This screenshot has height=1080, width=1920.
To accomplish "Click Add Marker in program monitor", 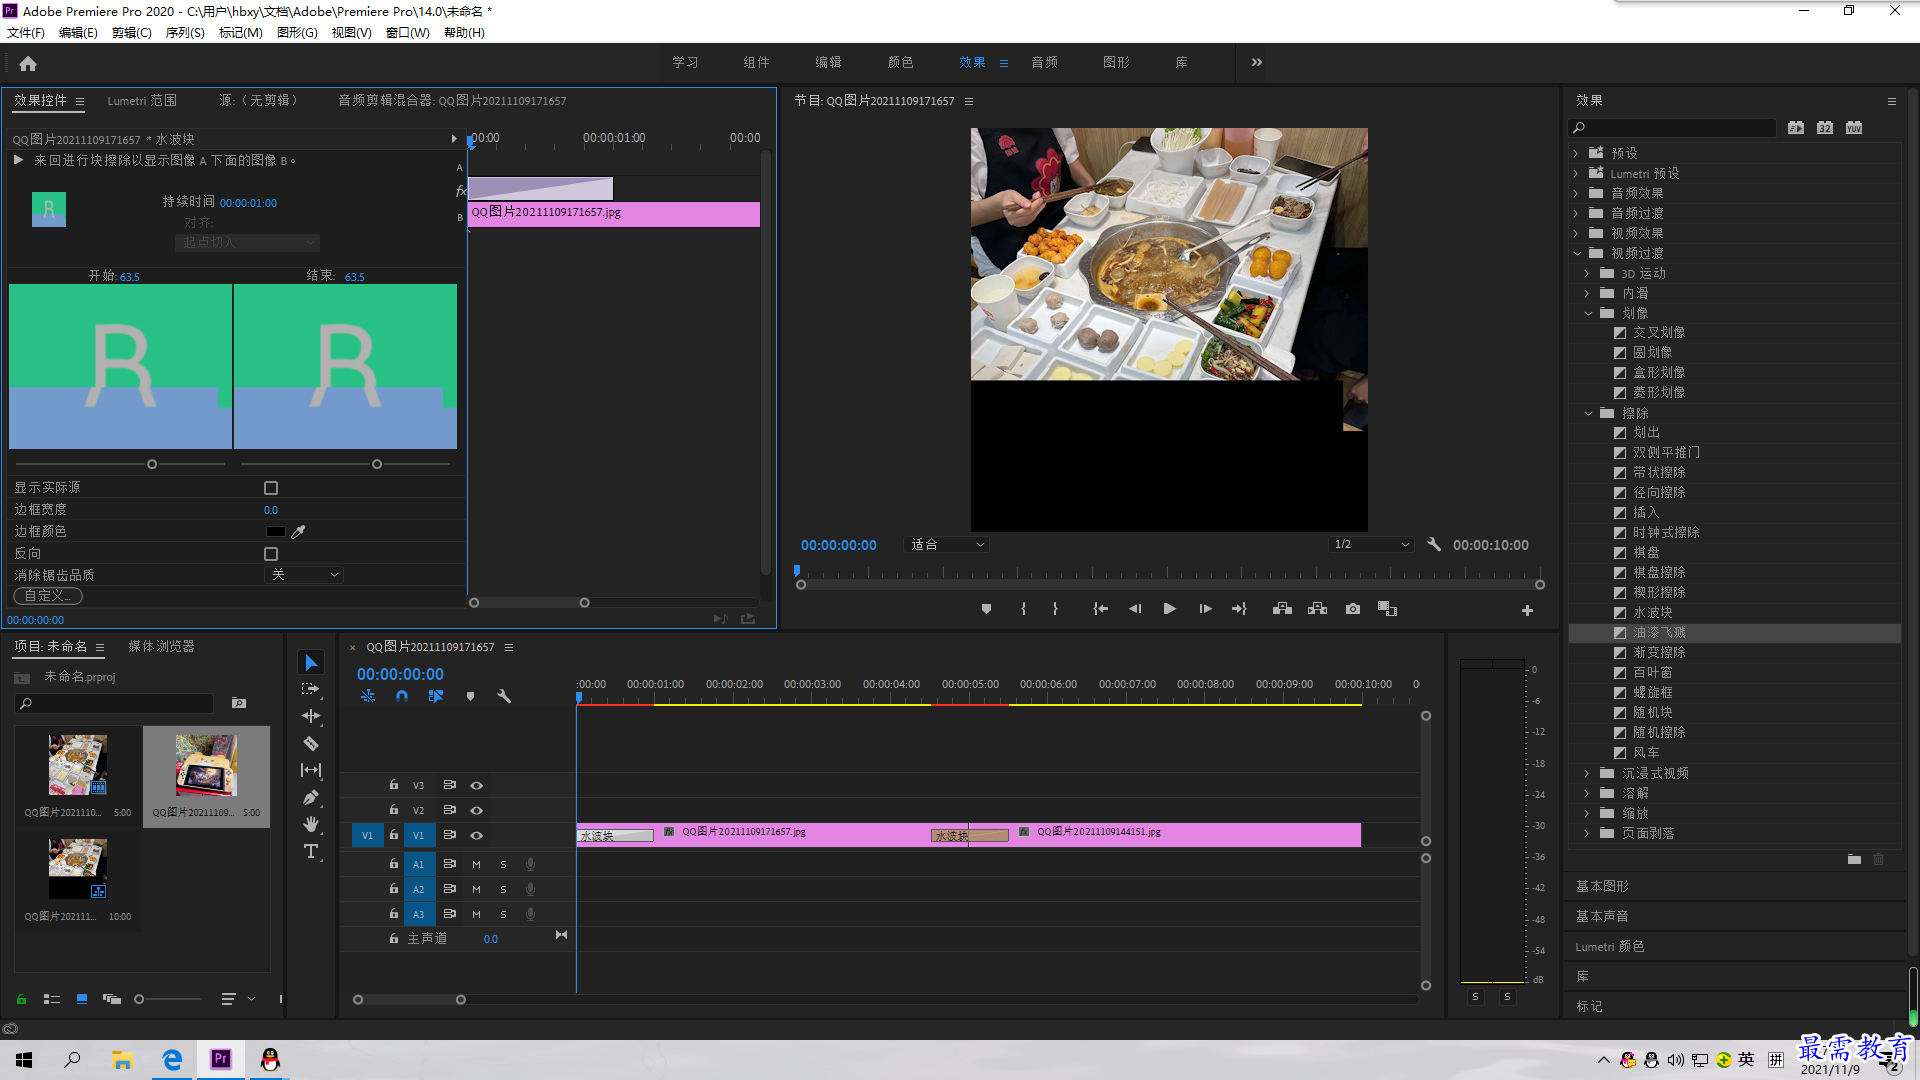I will [986, 609].
